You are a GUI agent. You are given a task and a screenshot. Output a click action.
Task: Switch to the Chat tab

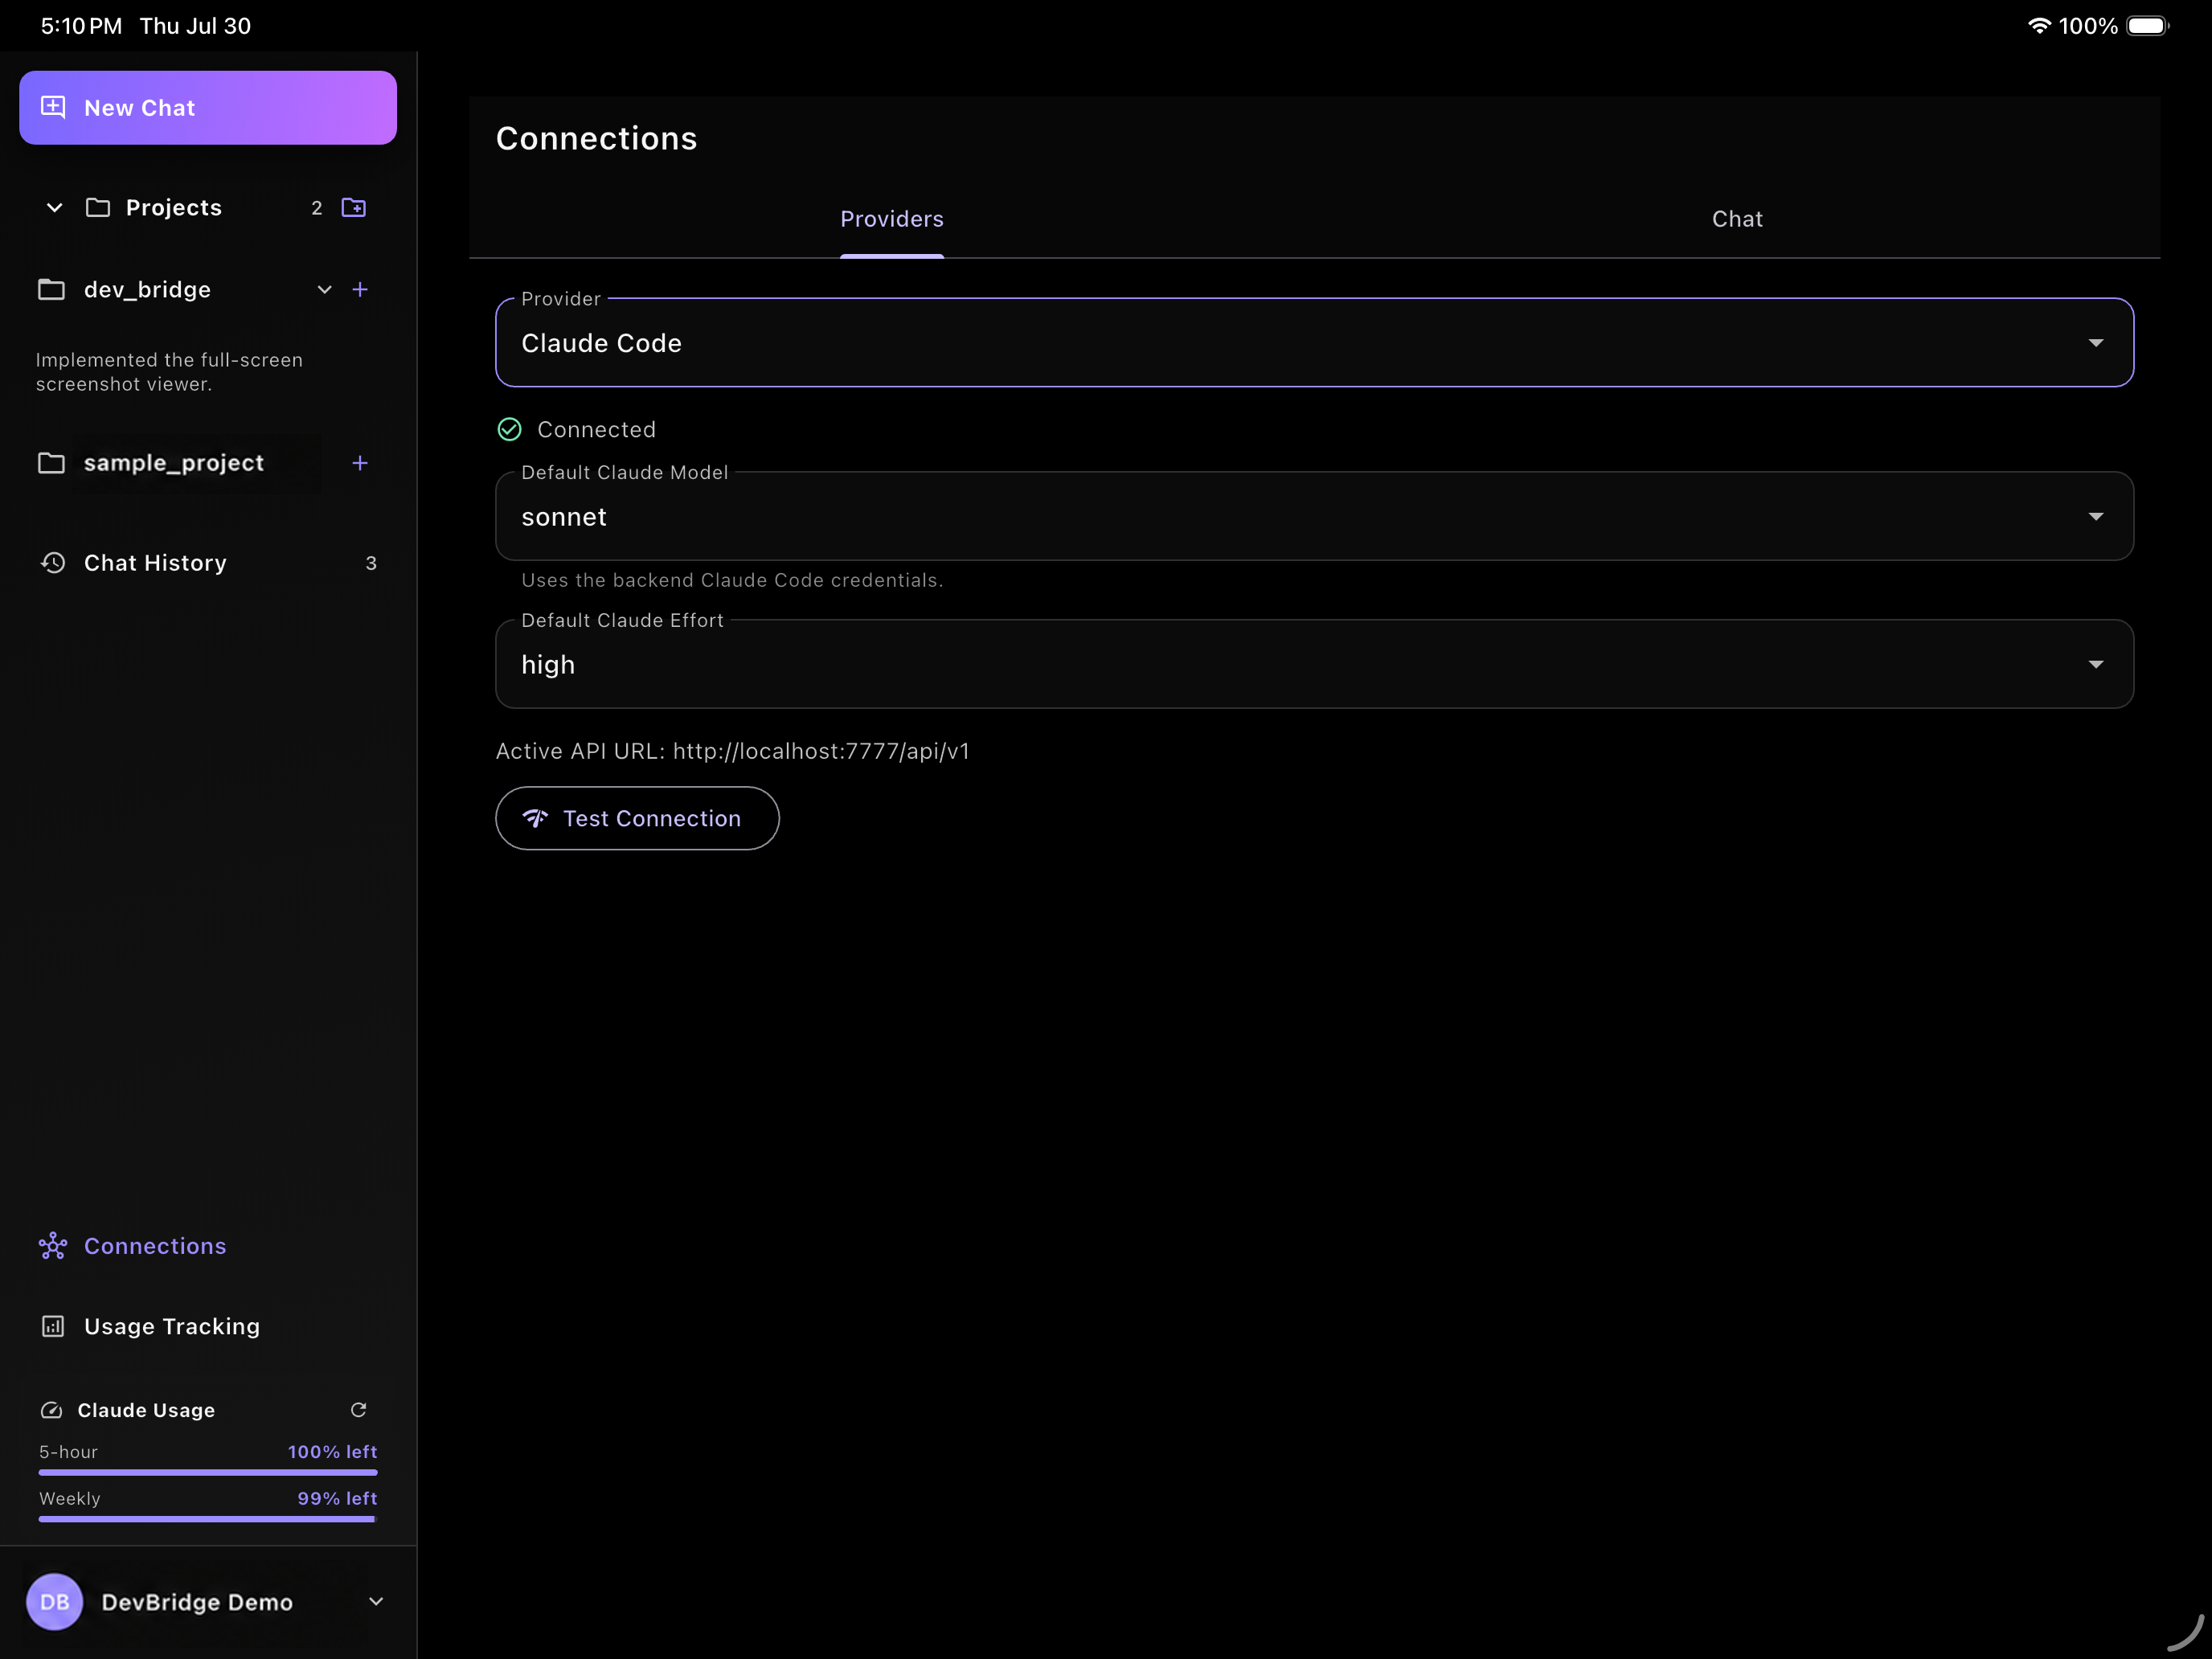pos(1737,219)
